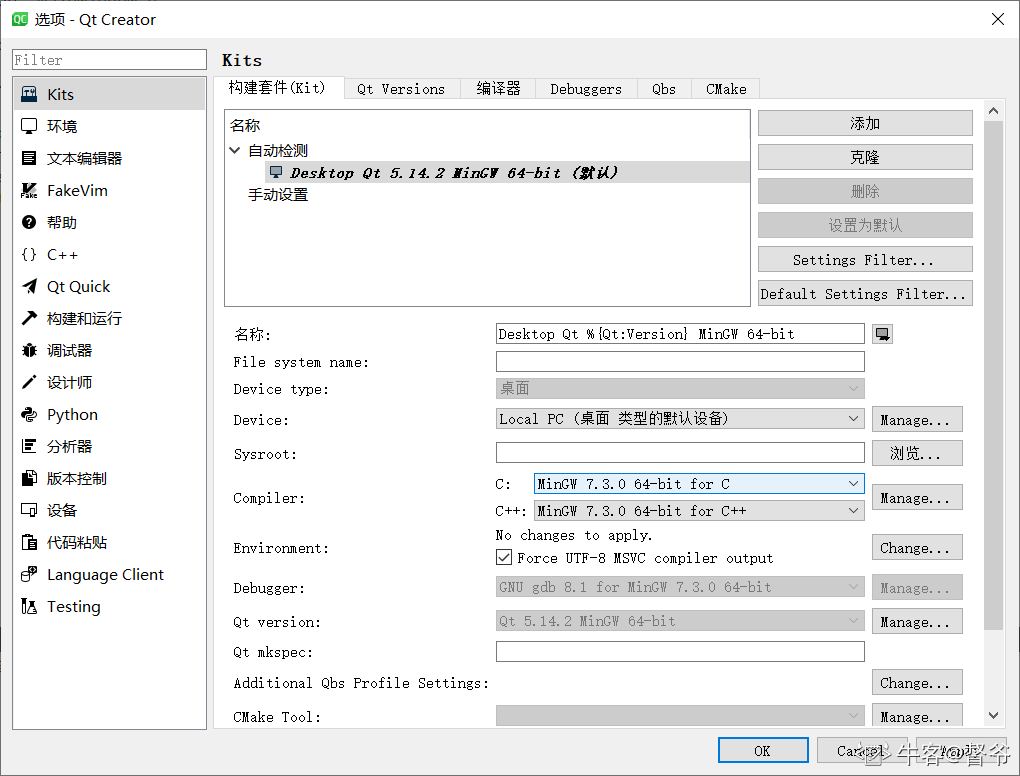Click the Qt Creator logo in title bar
Screen dimensions: 1020x776
click(x=20, y=20)
